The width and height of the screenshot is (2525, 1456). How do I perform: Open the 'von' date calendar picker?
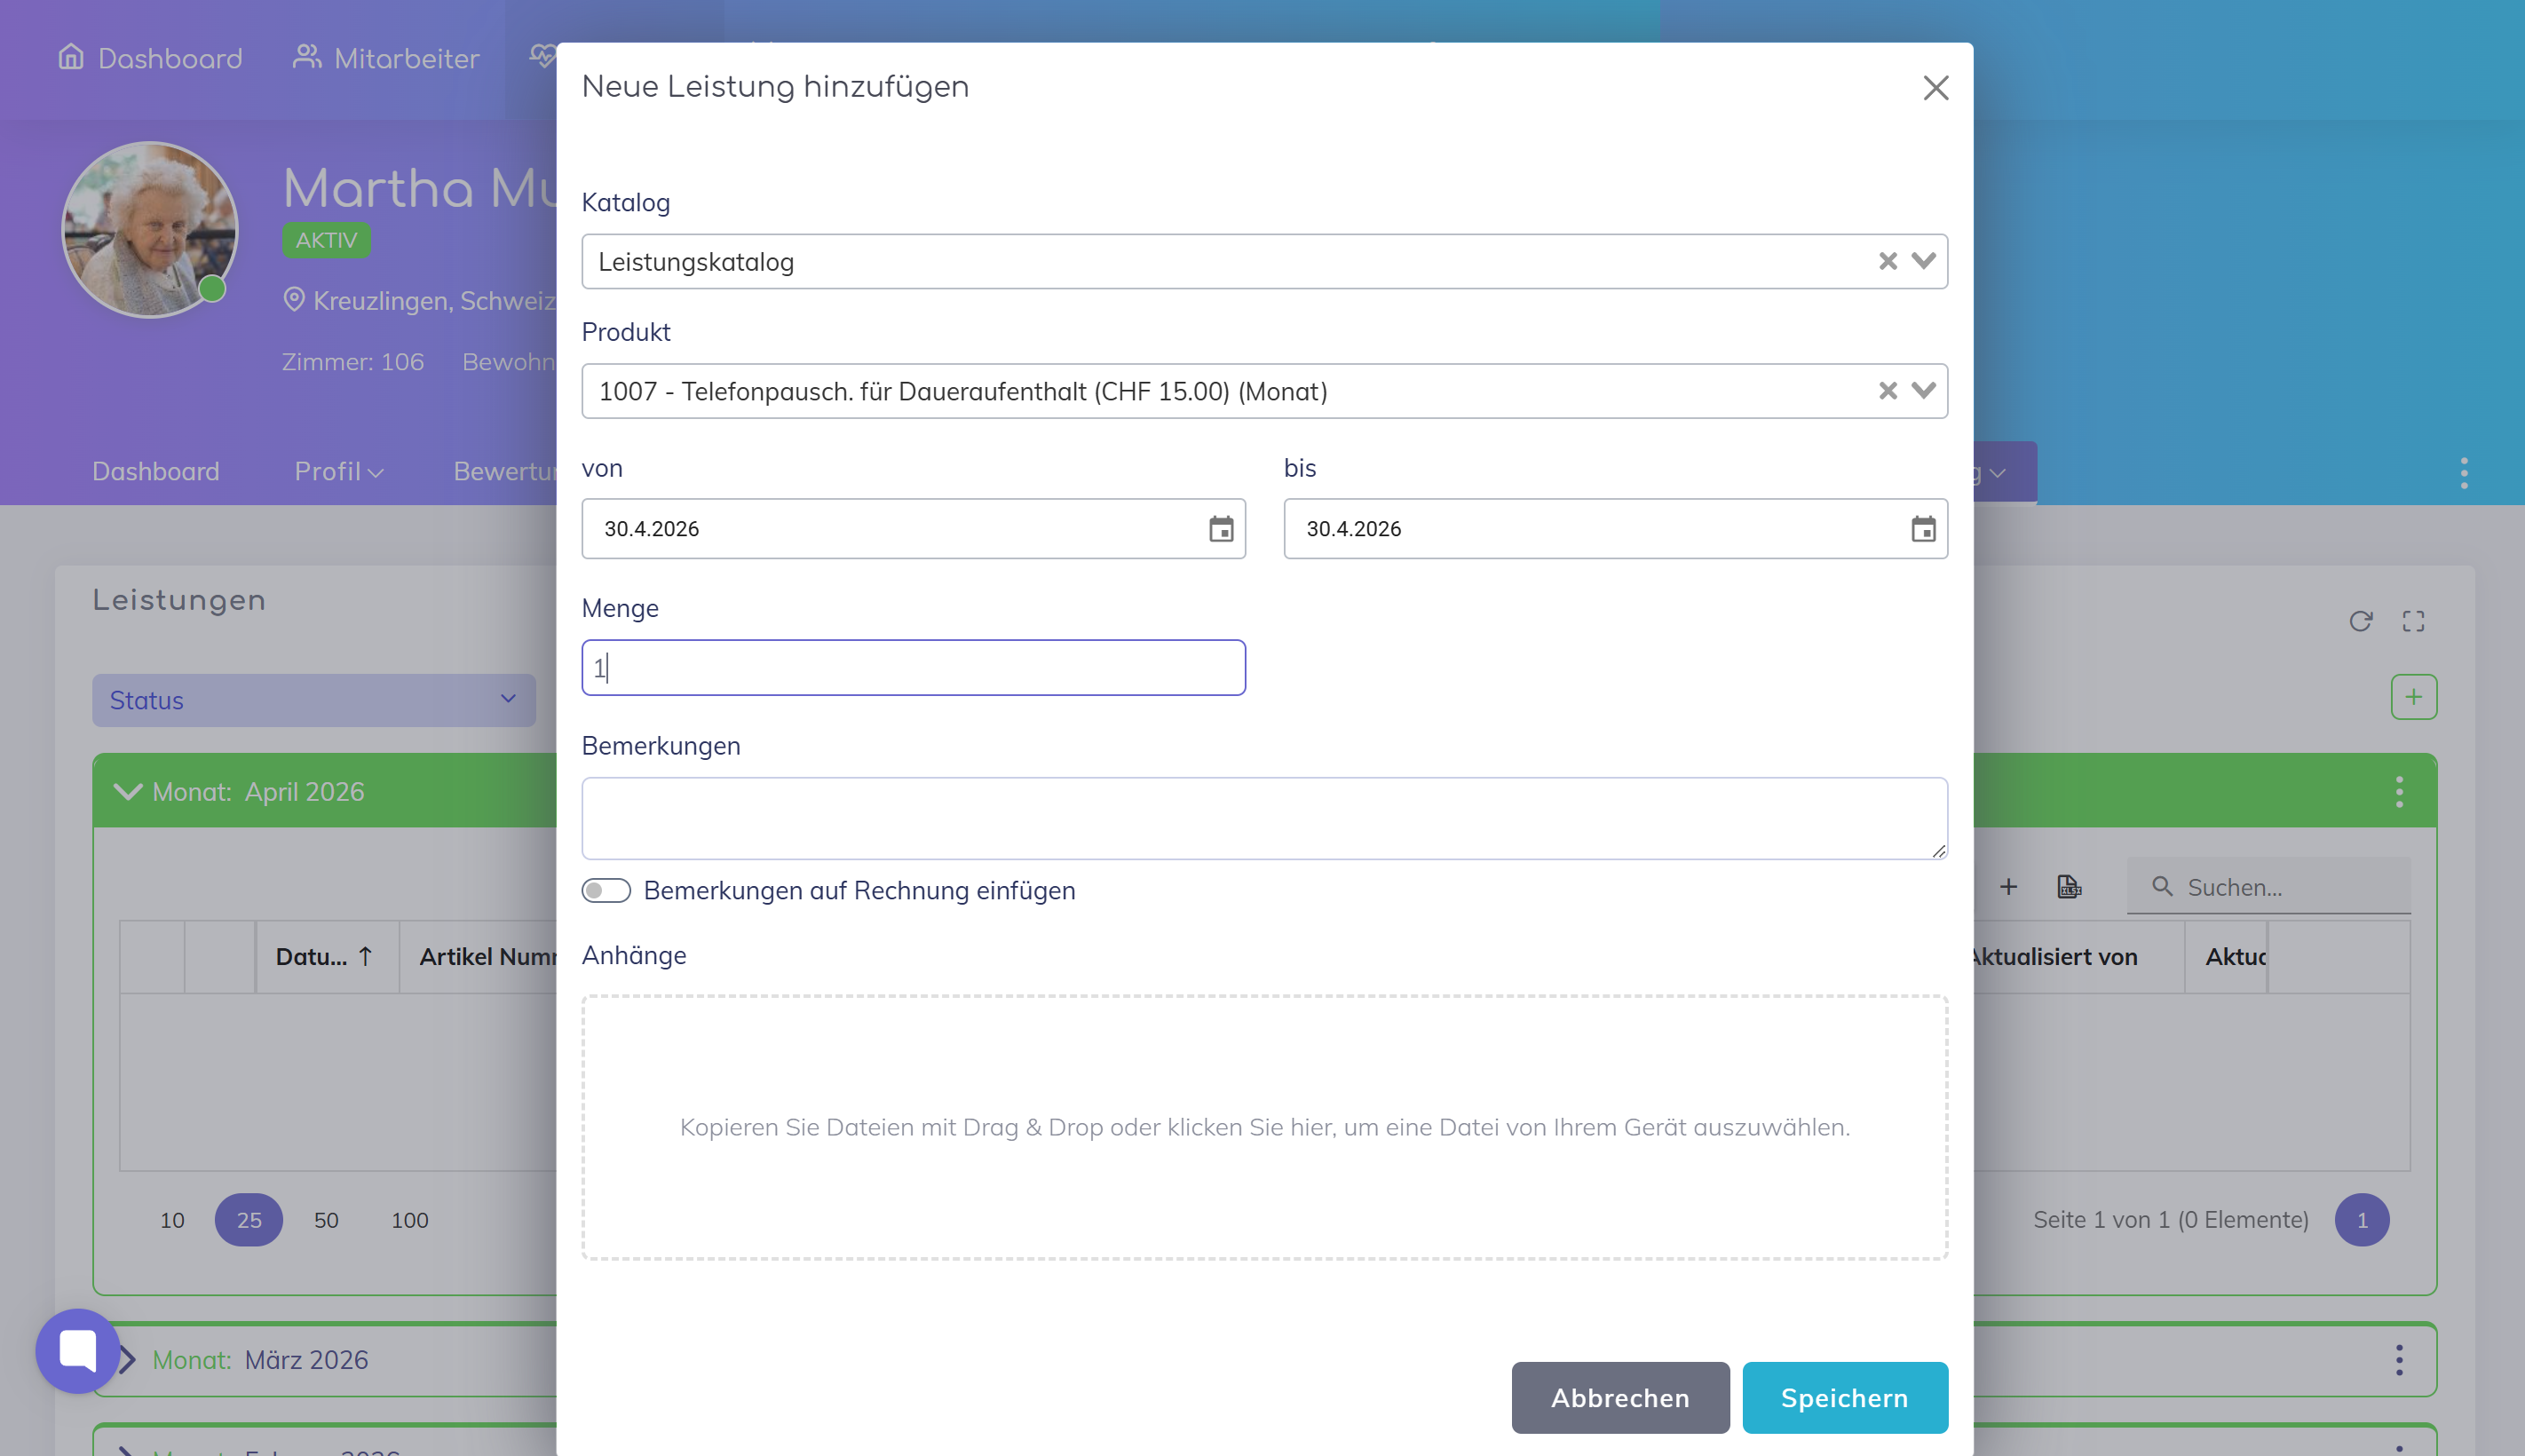[1220, 529]
